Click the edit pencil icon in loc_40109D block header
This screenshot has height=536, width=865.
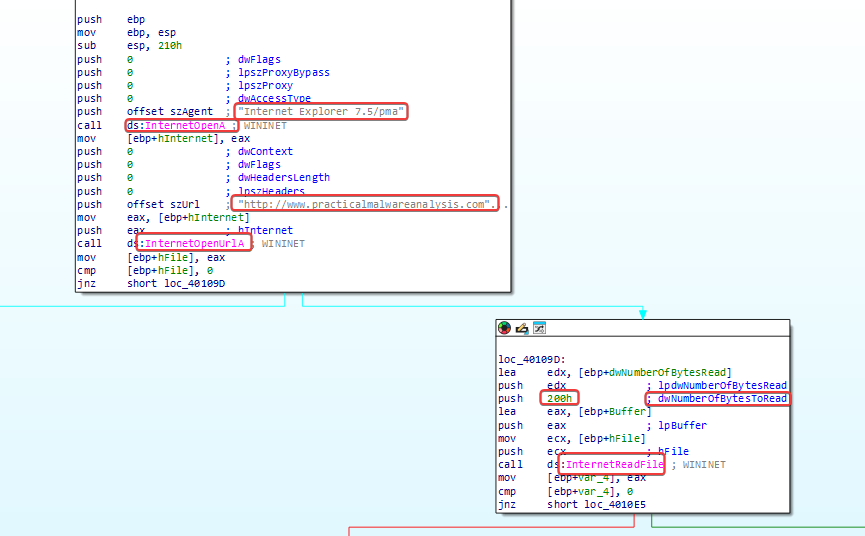point(522,328)
